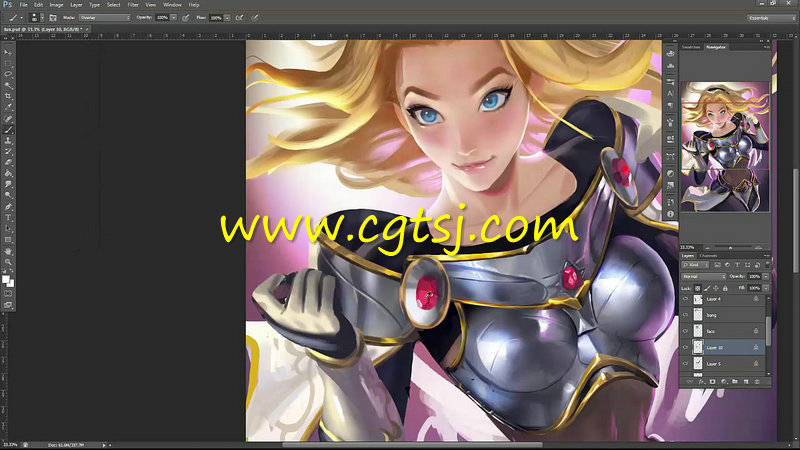The width and height of the screenshot is (800, 450).
Task: Select the Dodge tool
Action: point(8,195)
